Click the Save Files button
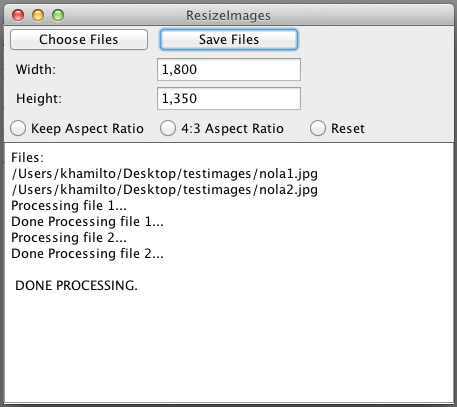Screen dimensions: 457x407 (x=229, y=40)
